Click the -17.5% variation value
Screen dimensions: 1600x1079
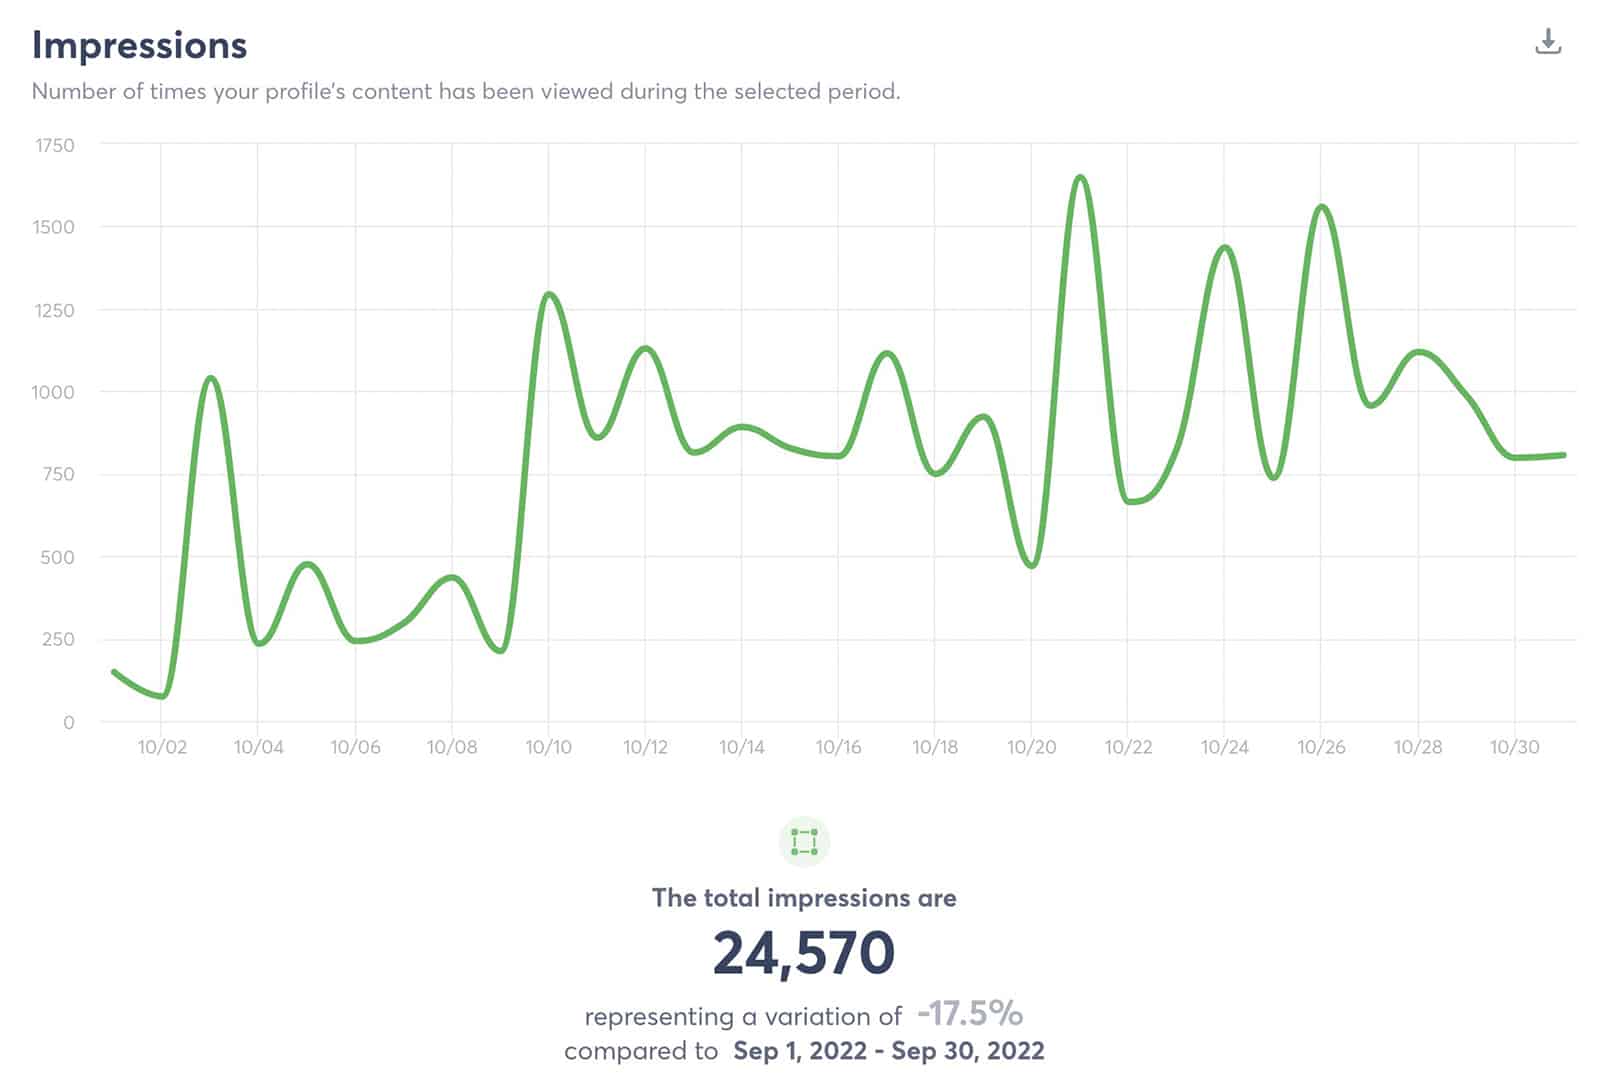click(969, 1013)
